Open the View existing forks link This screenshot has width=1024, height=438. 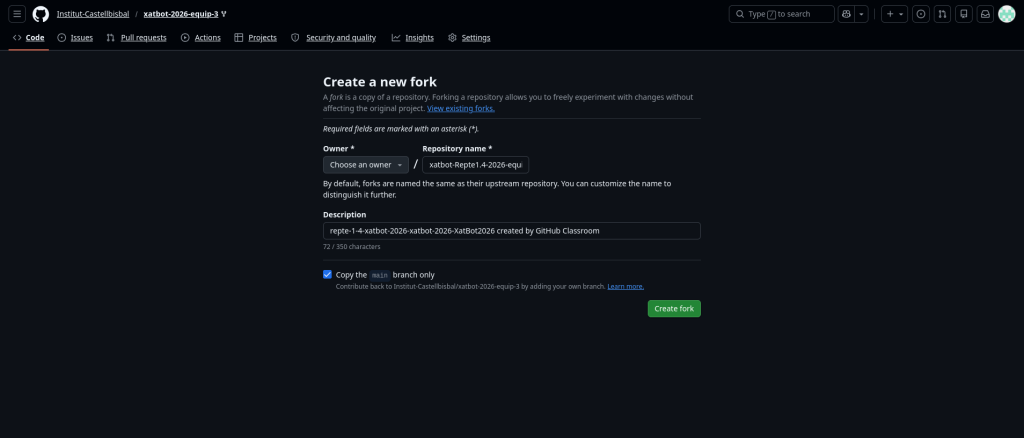(x=461, y=108)
